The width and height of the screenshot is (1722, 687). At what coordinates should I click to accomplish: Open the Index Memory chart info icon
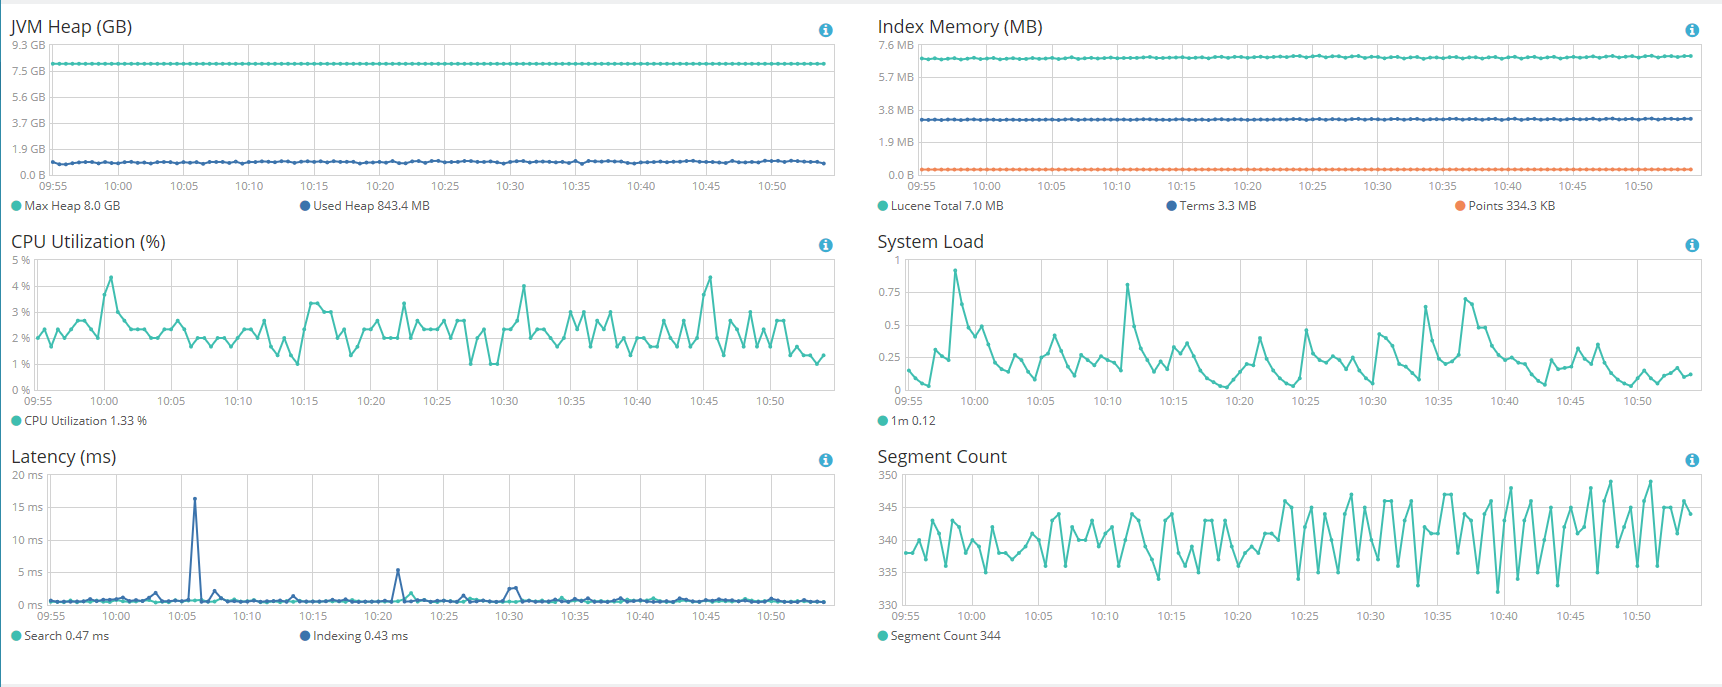point(1692,30)
